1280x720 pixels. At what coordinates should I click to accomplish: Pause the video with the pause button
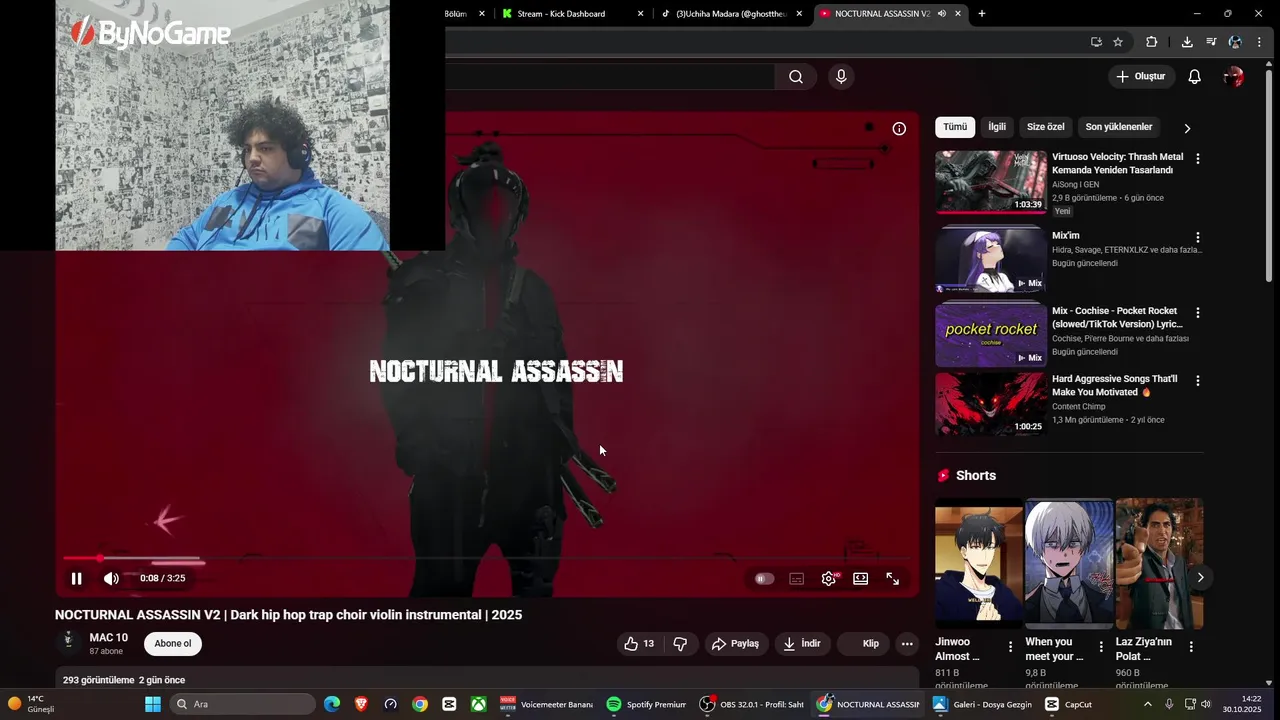click(76, 578)
